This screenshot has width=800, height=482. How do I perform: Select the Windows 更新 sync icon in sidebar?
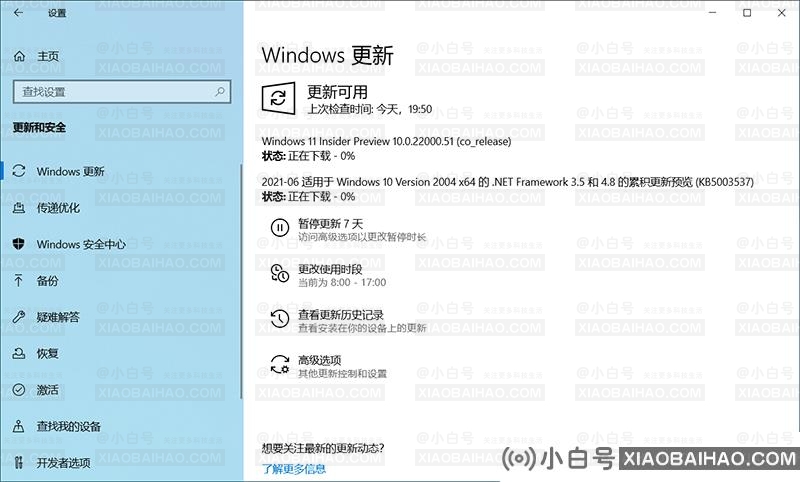point(19,171)
